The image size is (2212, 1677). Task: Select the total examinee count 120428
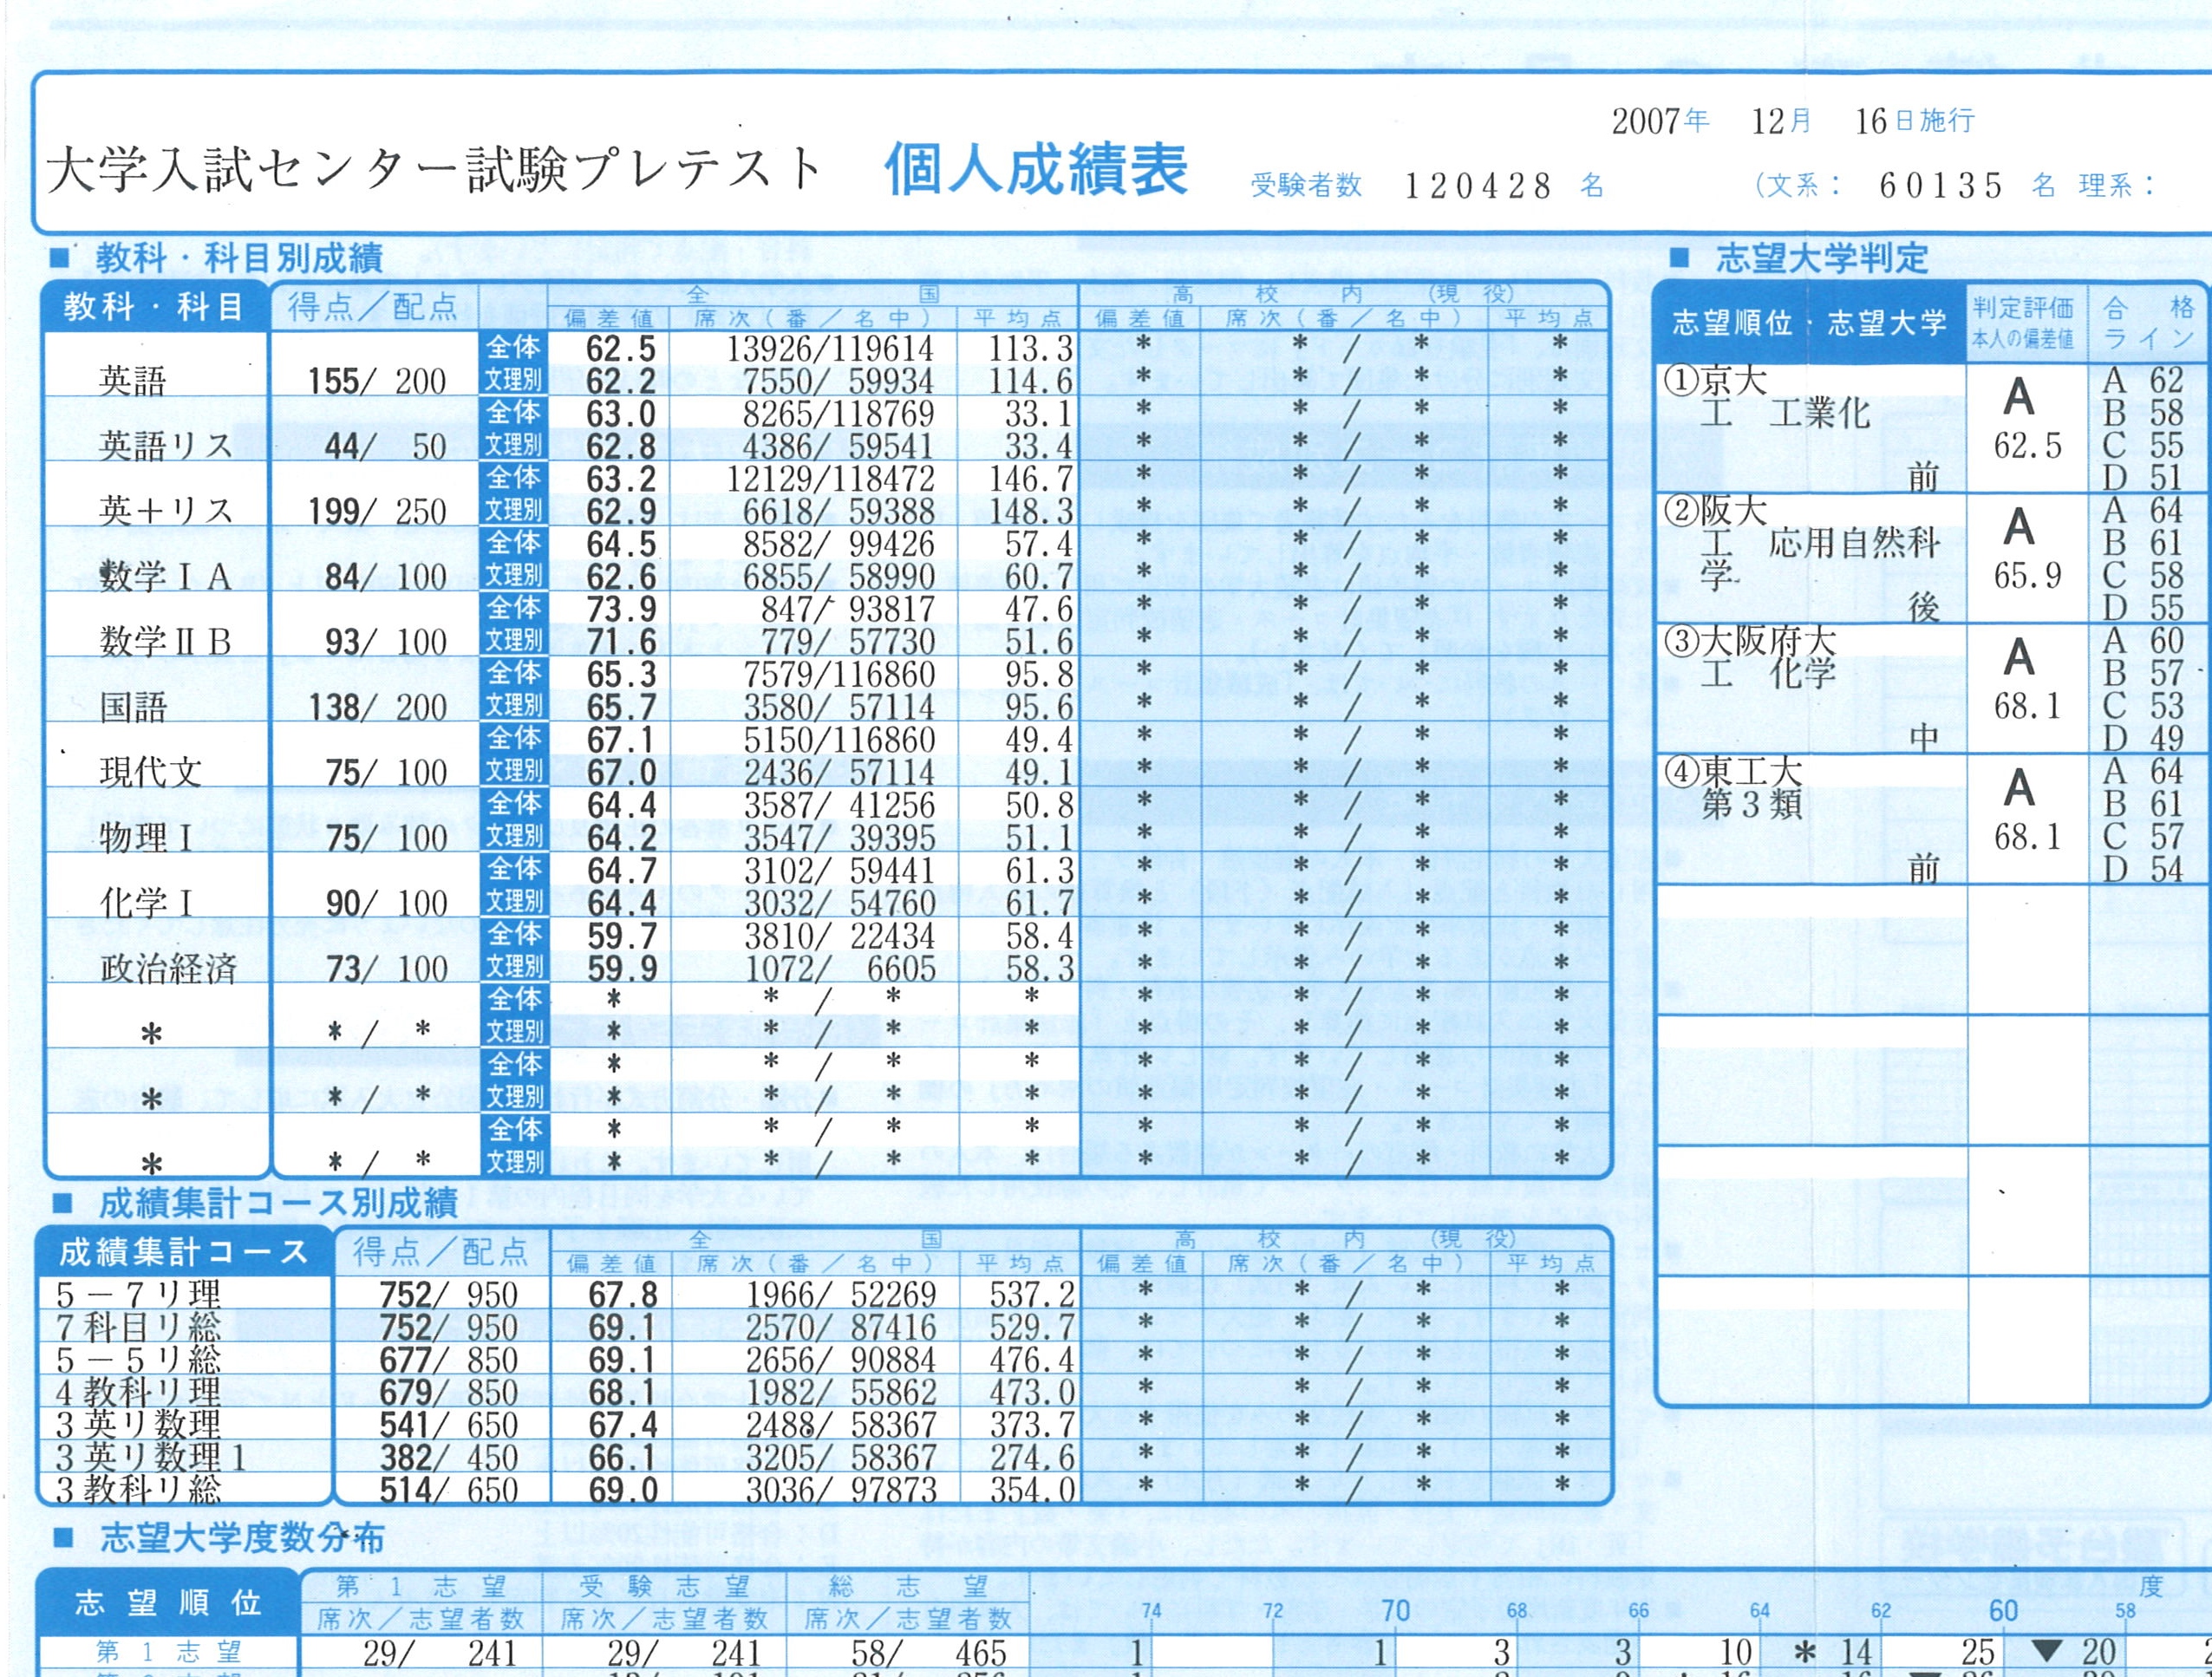1478,186
